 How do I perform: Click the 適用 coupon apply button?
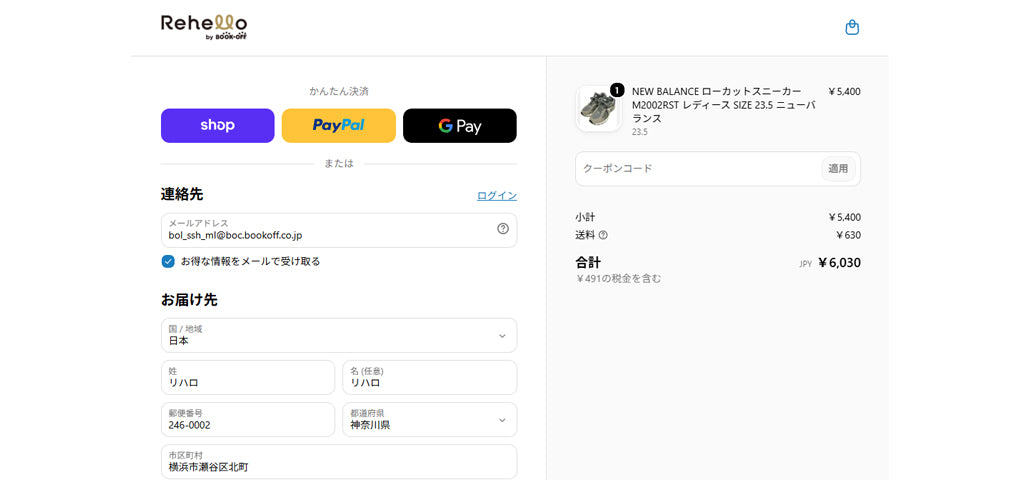838,168
